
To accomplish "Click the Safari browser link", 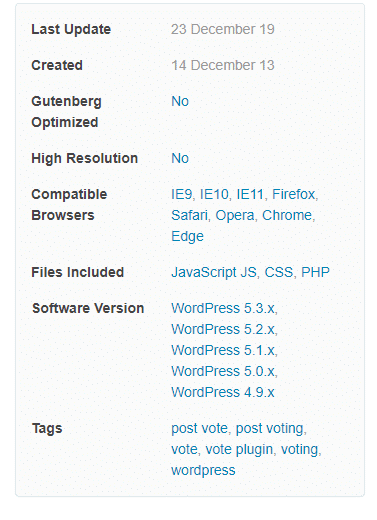I will click(189, 215).
